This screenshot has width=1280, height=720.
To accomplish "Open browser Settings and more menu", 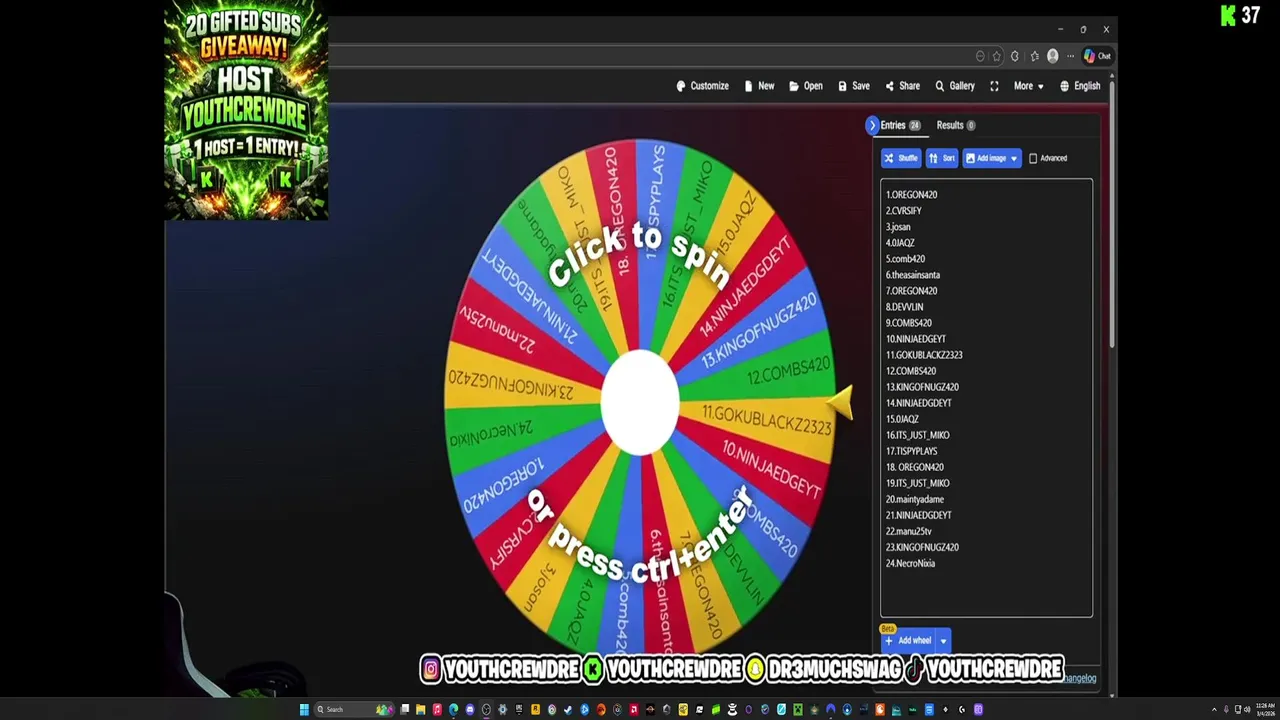I will point(1070,56).
